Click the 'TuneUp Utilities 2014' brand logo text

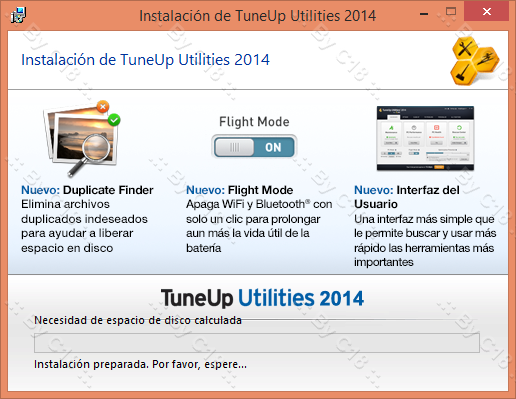(x=262, y=298)
